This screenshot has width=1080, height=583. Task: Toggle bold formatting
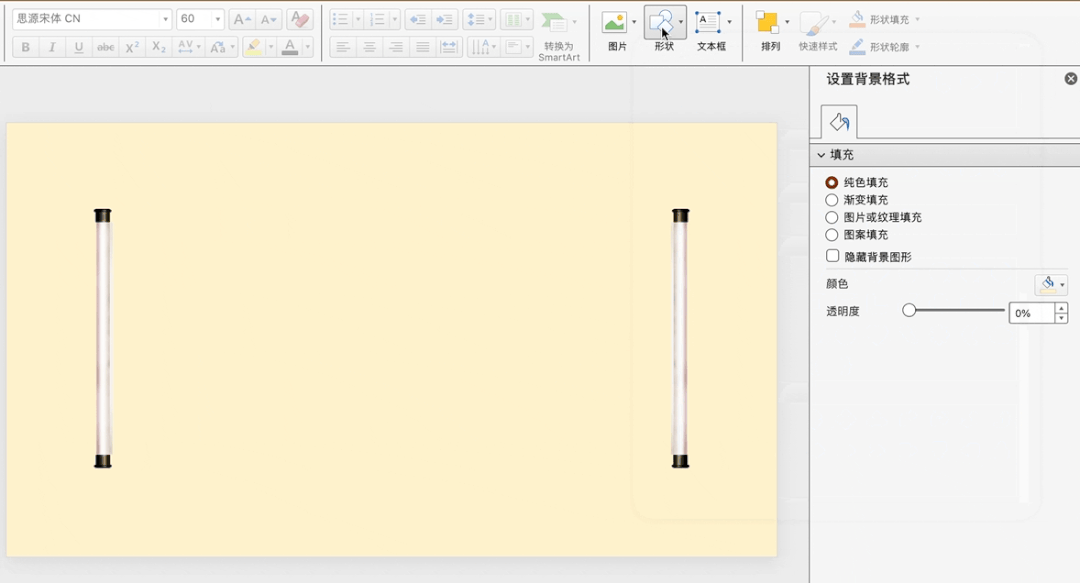pos(25,47)
